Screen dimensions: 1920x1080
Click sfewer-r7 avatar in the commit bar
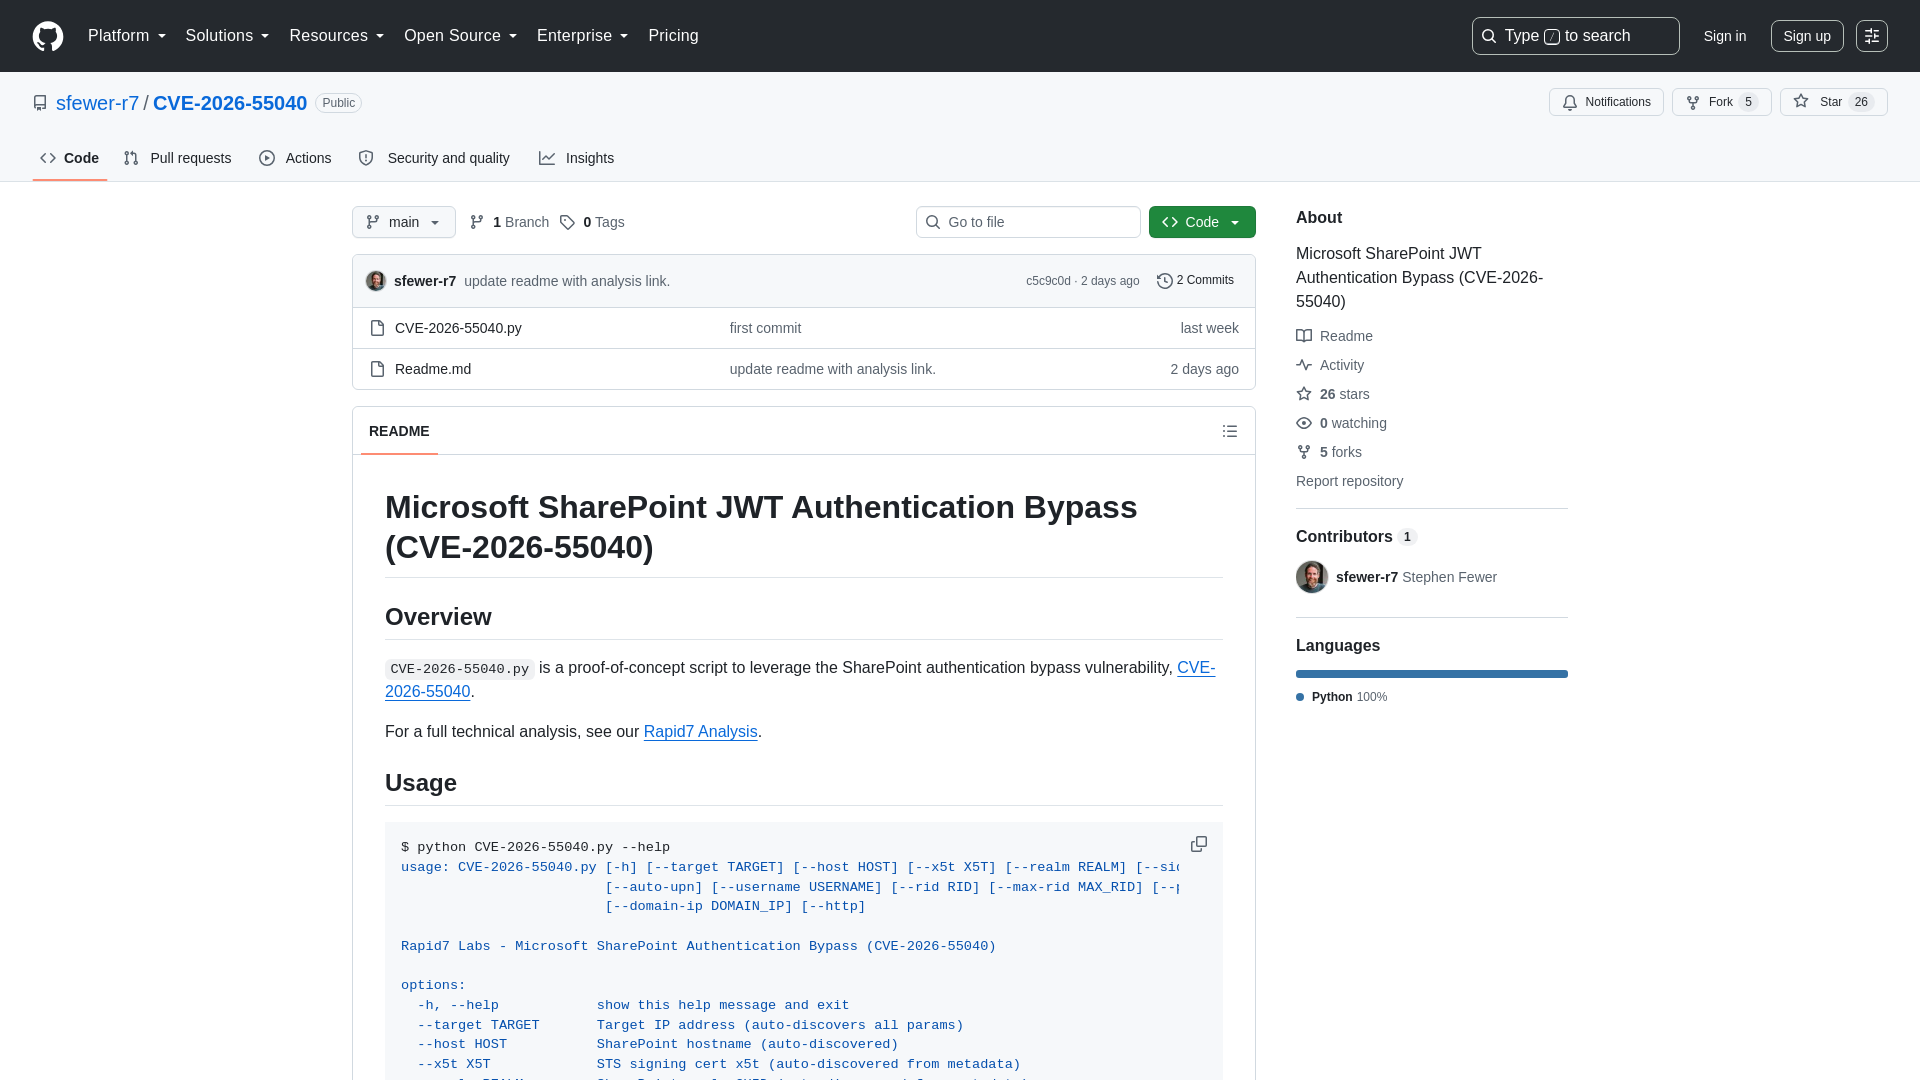(x=376, y=281)
